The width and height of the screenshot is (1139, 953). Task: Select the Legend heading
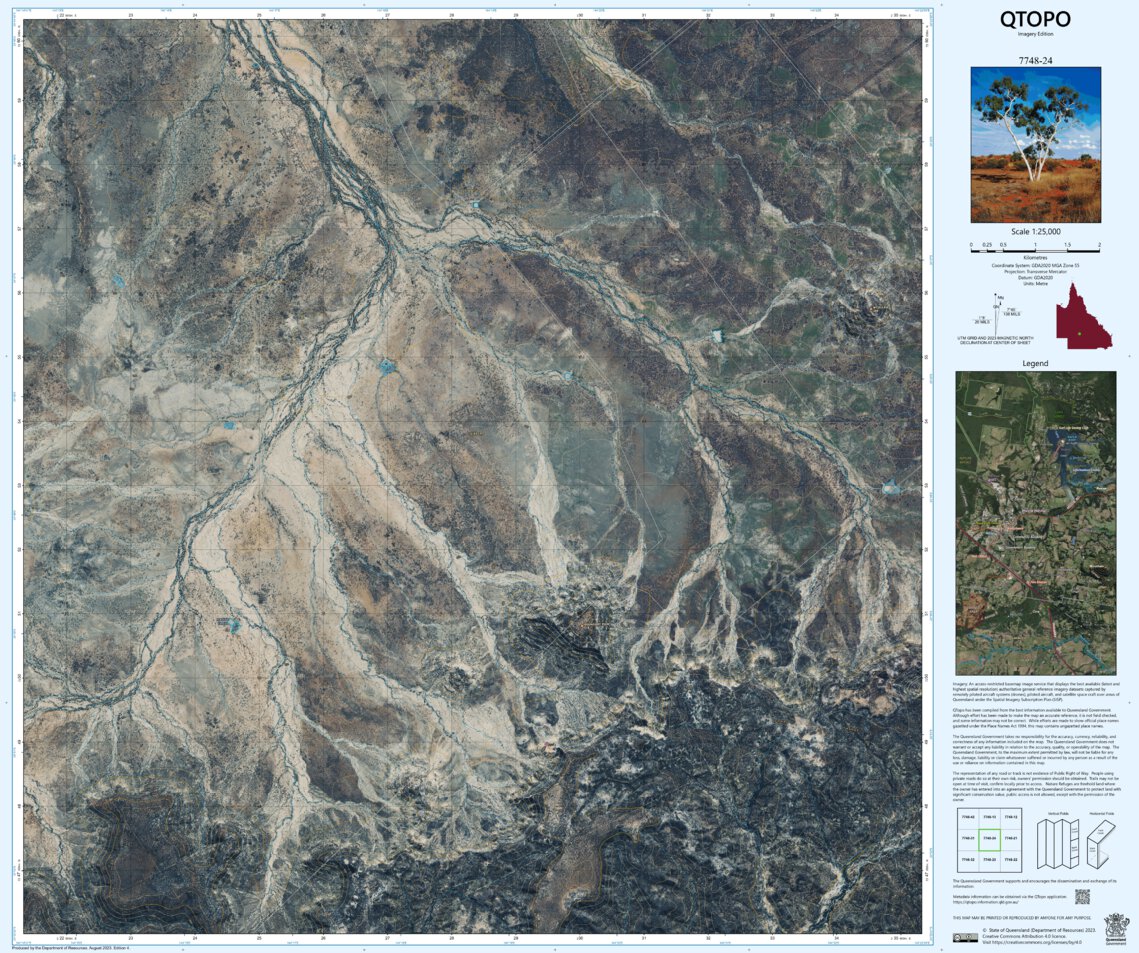point(1037,363)
